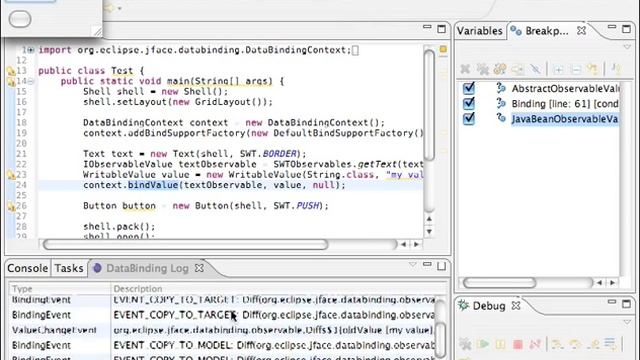
Task: Click Add Java Exception Breakpoint icon
Action: 616,69
